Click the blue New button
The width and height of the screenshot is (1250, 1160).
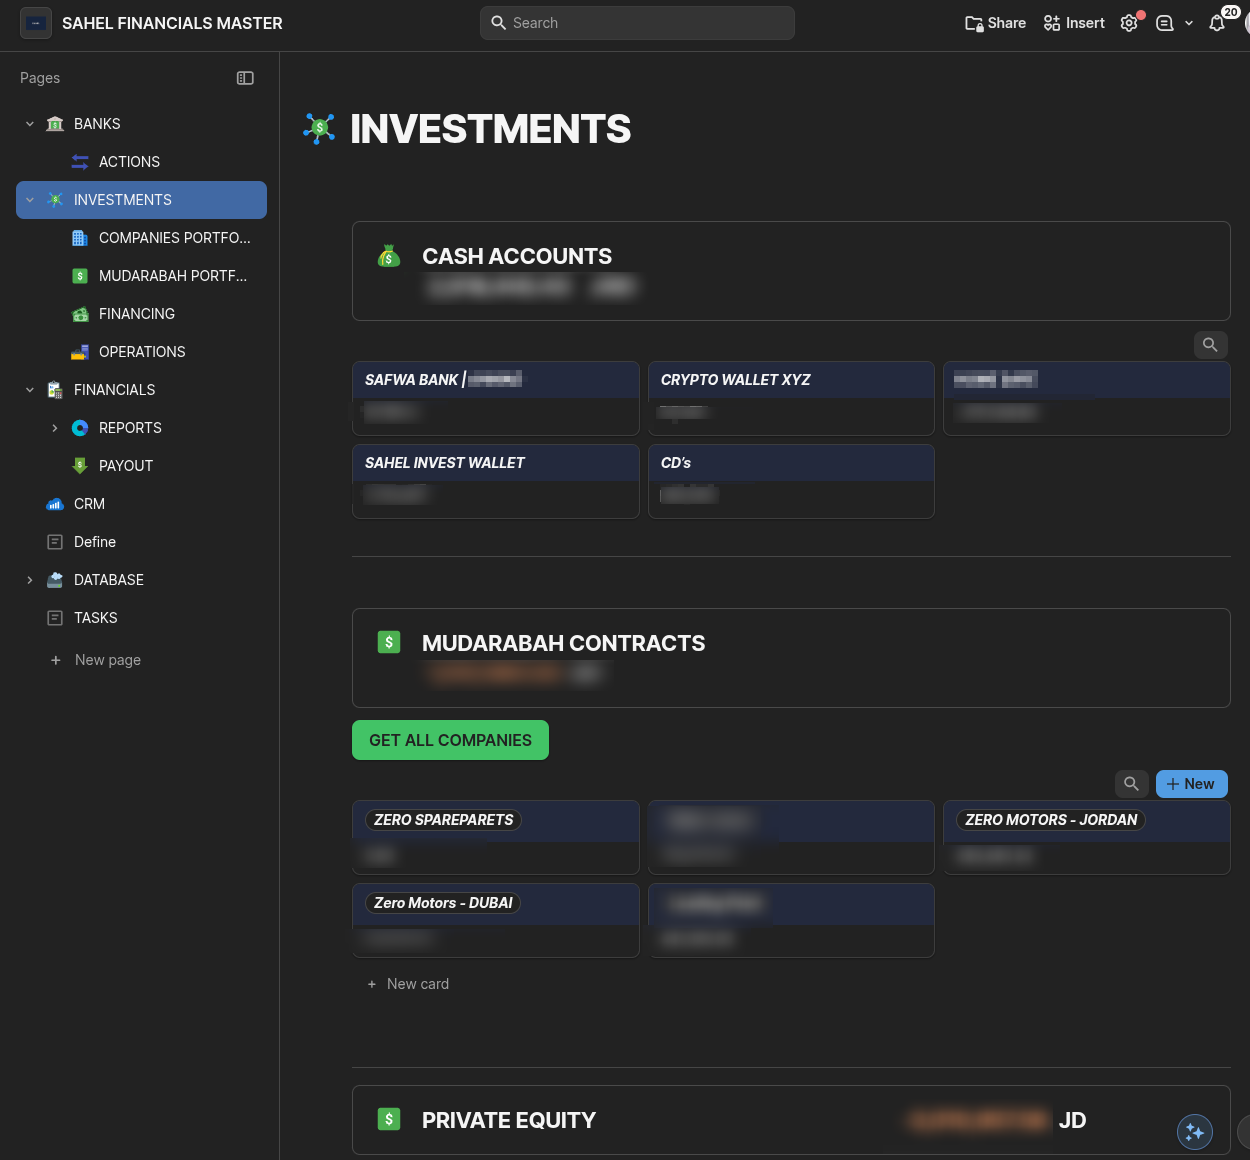pos(1191,784)
